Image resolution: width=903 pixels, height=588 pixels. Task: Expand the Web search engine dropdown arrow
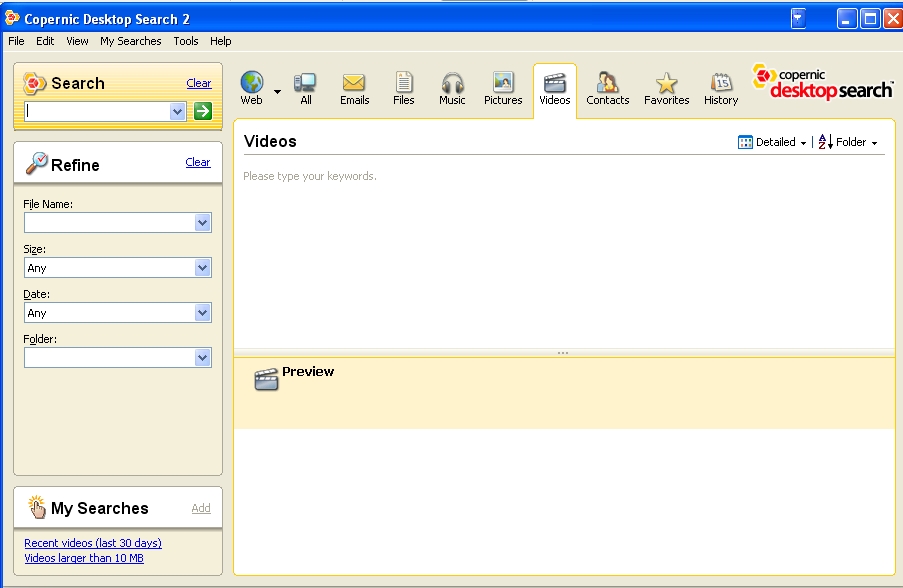(x=278, y=92)
